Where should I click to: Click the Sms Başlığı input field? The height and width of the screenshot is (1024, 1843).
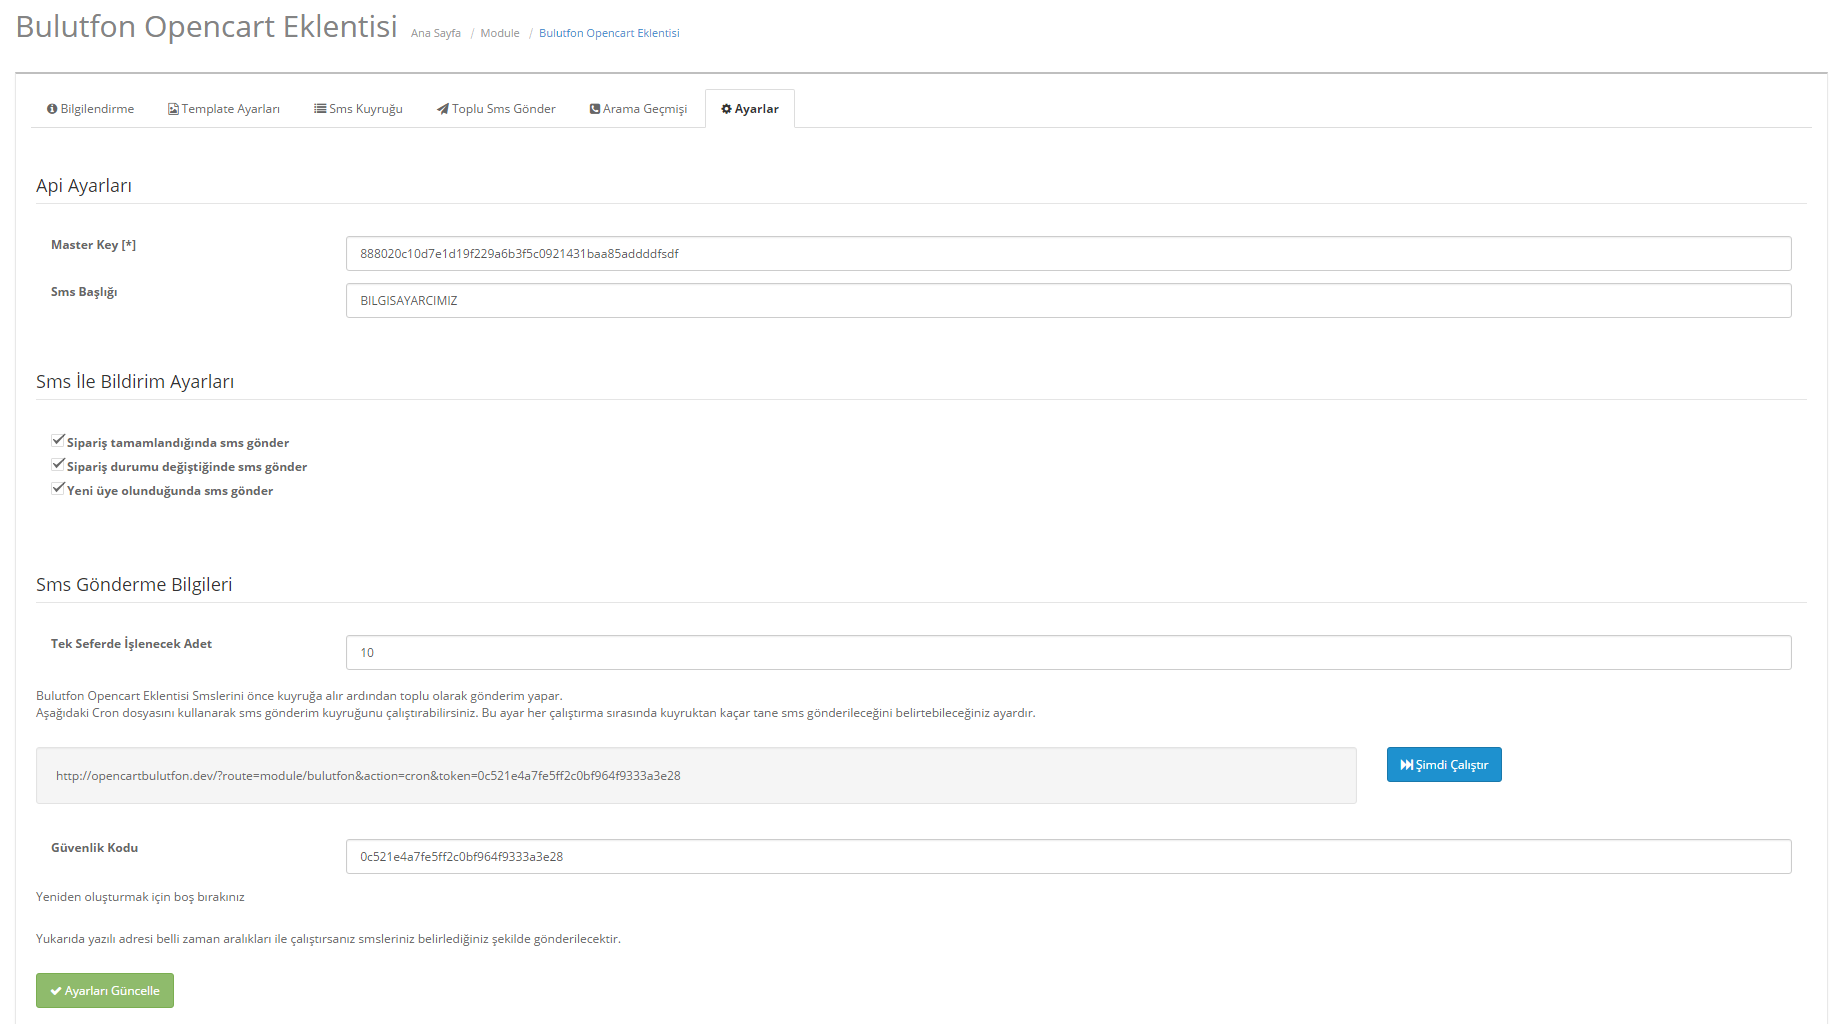[x=1068, y=301]
